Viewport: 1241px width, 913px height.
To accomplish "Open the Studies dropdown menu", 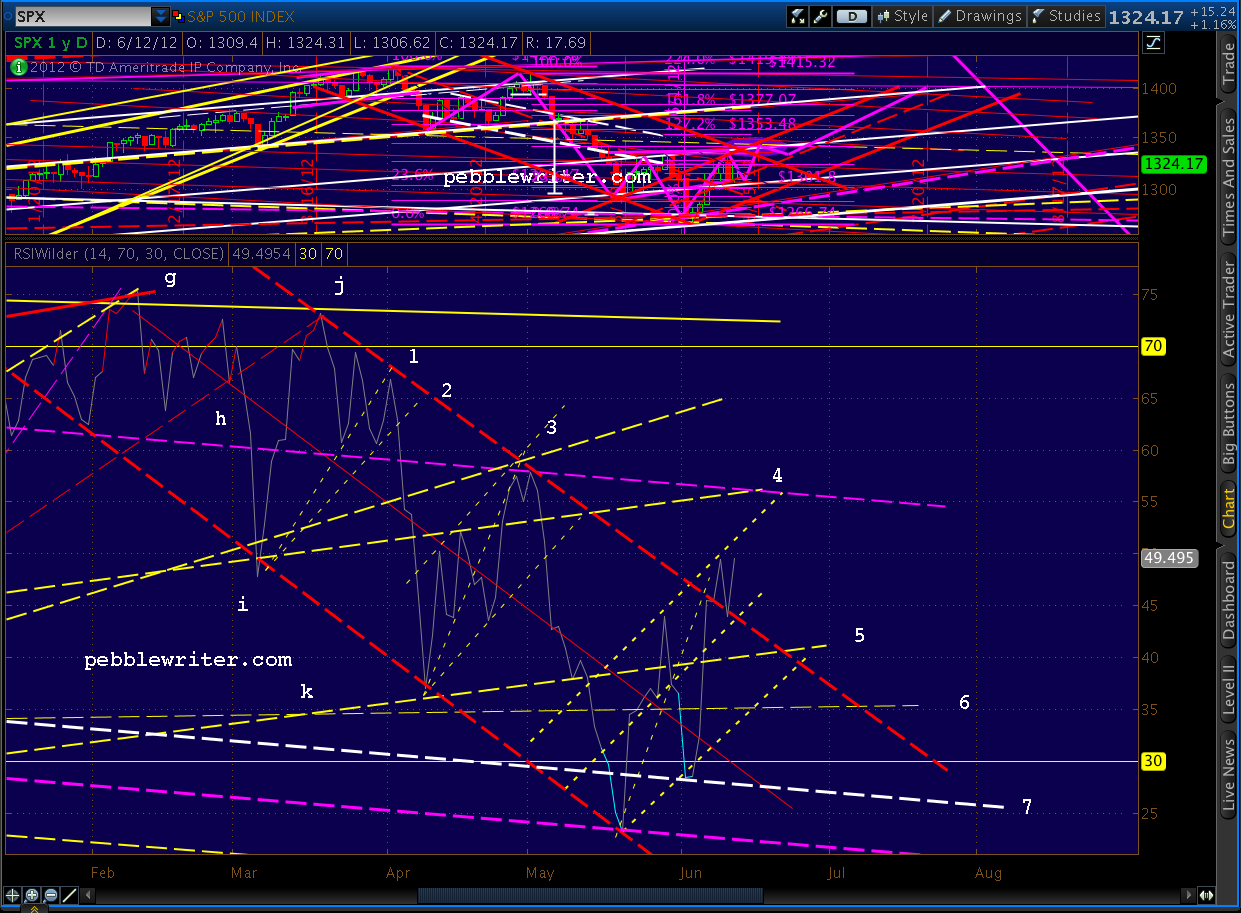I will (x=1066, y=16).
